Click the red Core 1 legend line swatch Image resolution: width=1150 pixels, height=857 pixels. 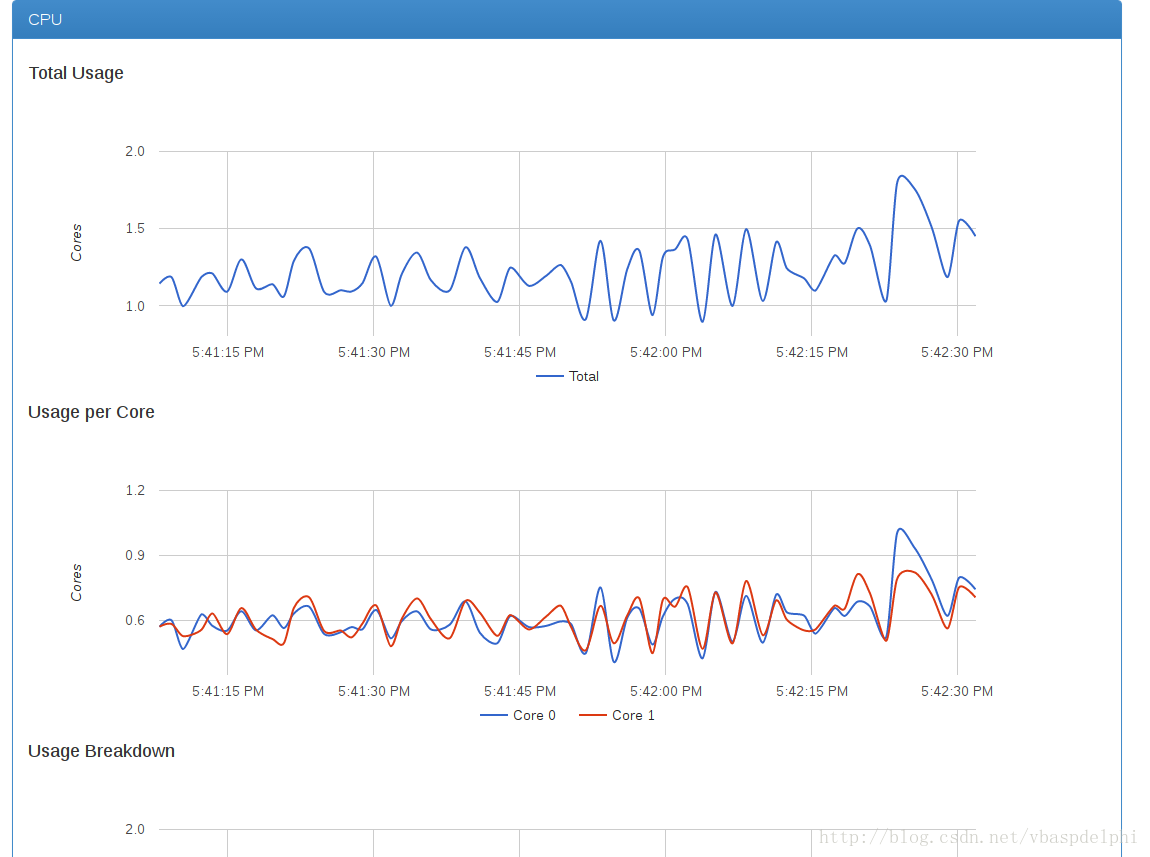click(x=593, y=715)
